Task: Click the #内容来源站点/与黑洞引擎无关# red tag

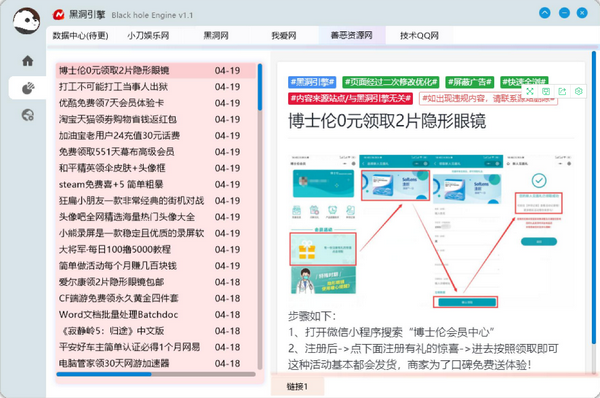Action: (x=351, y=98)
